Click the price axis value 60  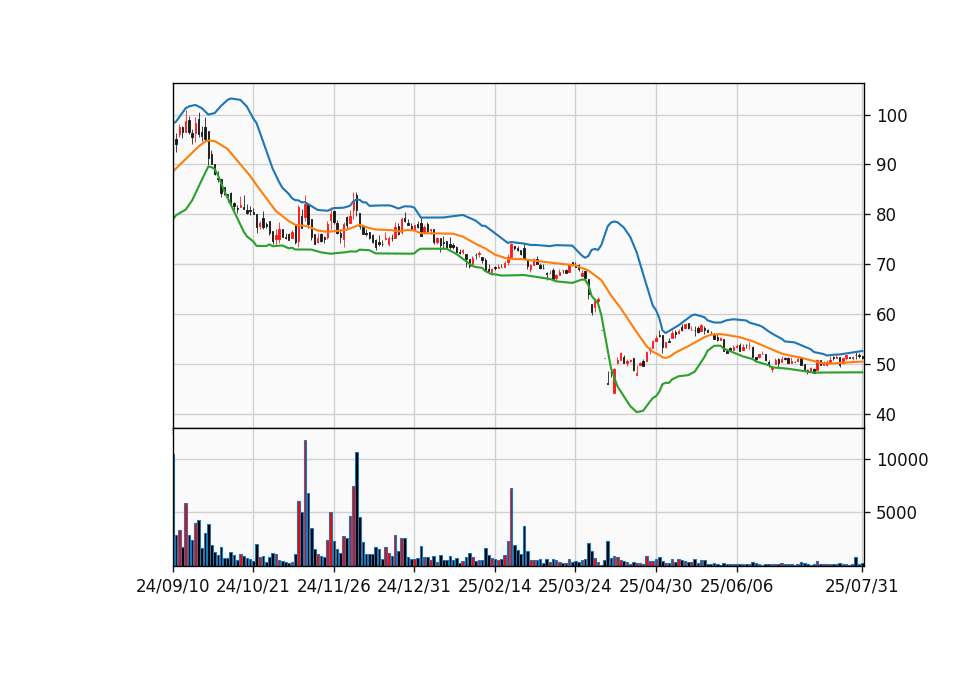tap(887, 315)
